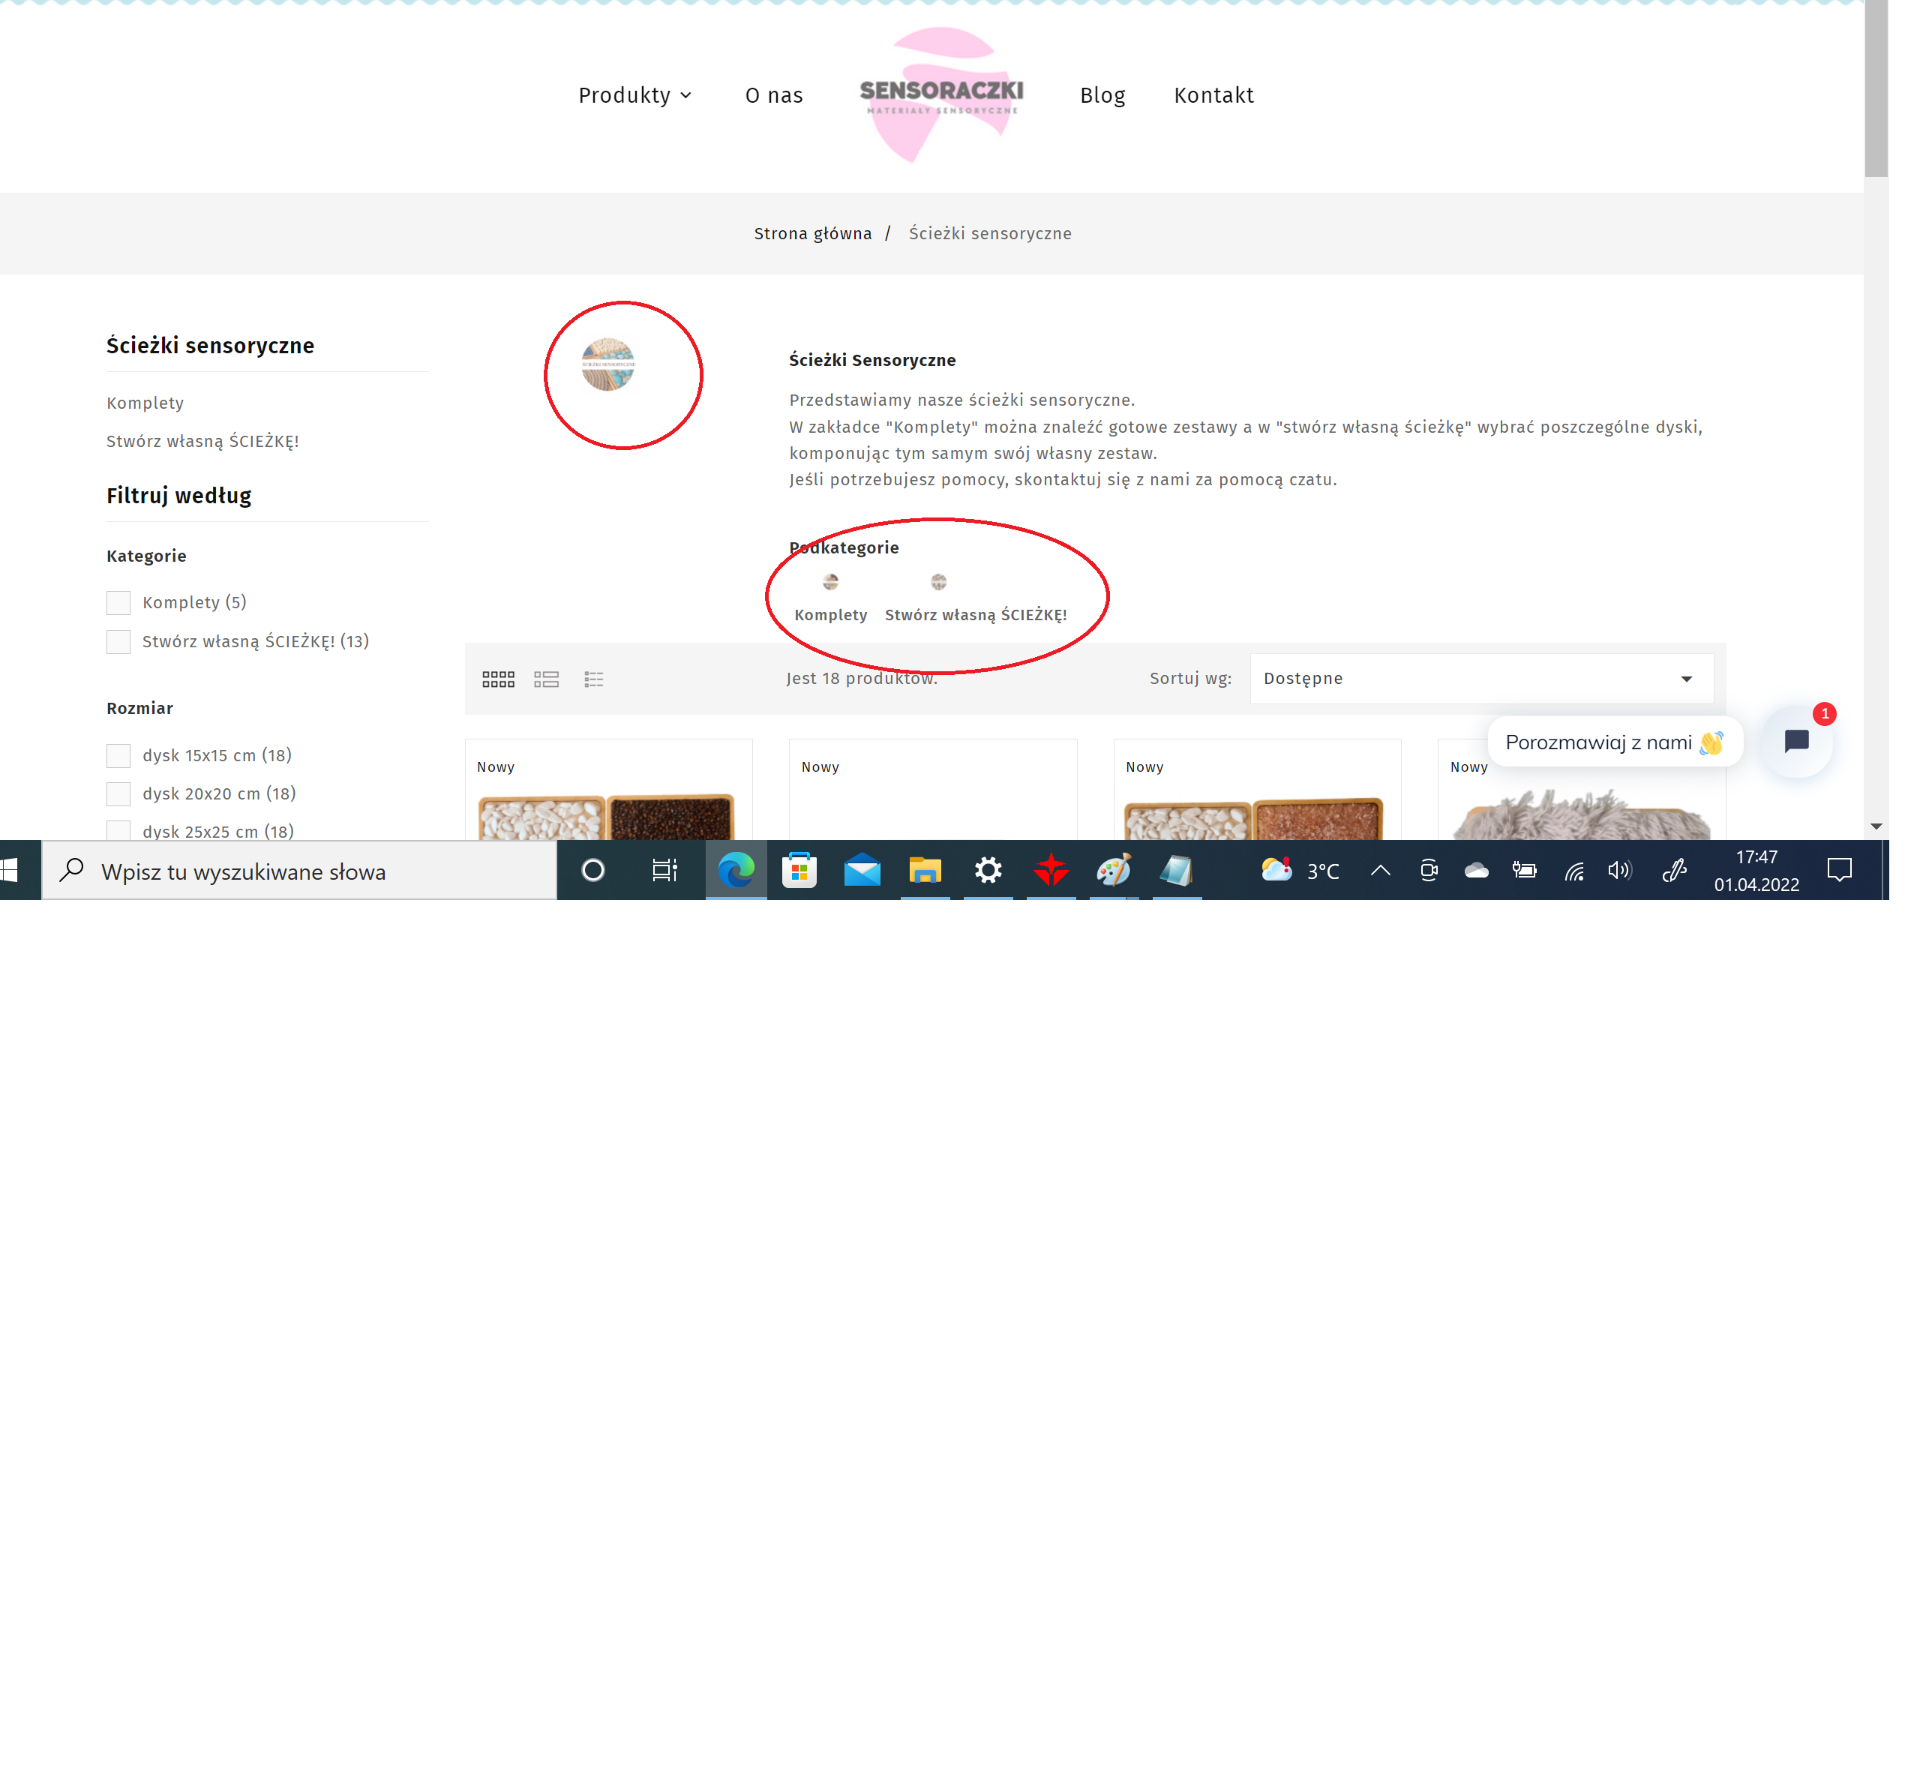Image resolution: width=1920 pixels, height=1788 pixels.
Task: Open Microsoft Edge in the taskbar
Action: pyautogui.click(x=736, y=871)
